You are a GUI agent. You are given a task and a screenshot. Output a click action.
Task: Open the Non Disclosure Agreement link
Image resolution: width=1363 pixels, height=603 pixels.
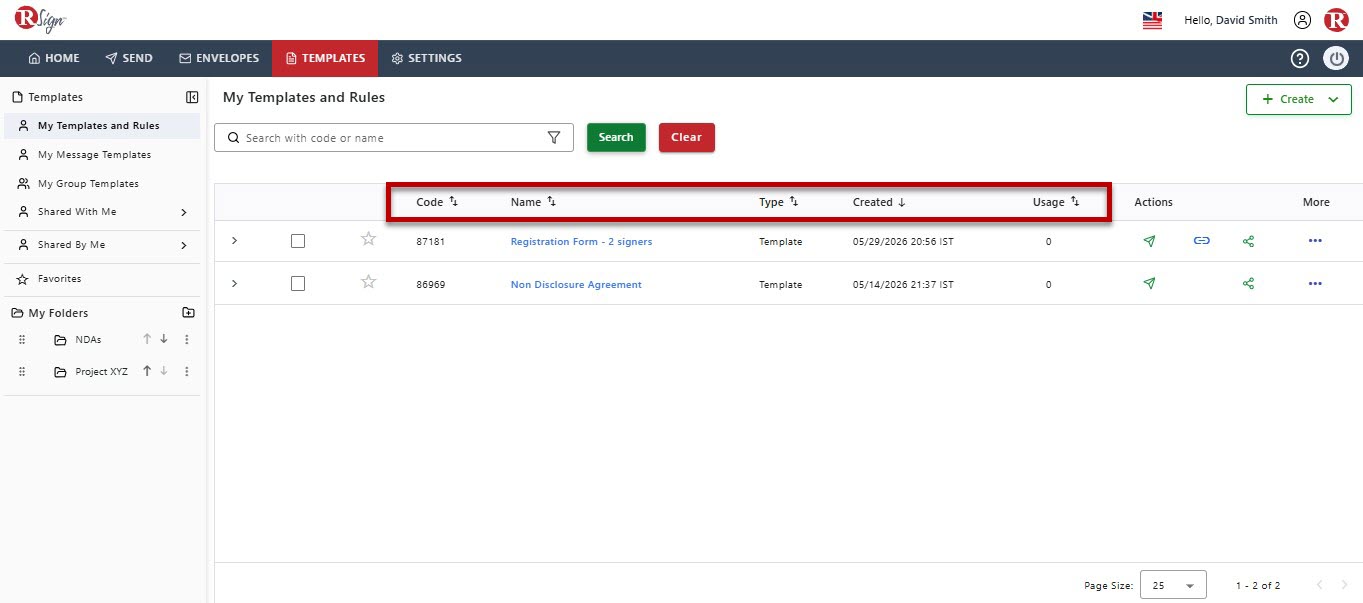pyautogui.click(x=576, y=285)
